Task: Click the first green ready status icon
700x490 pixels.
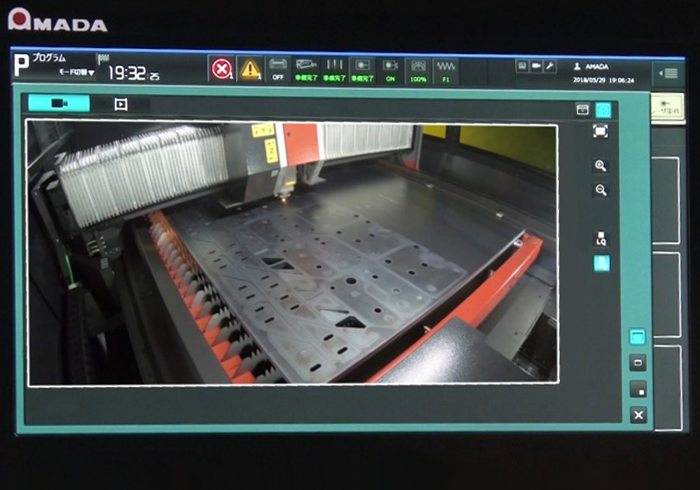Action: 306,70
